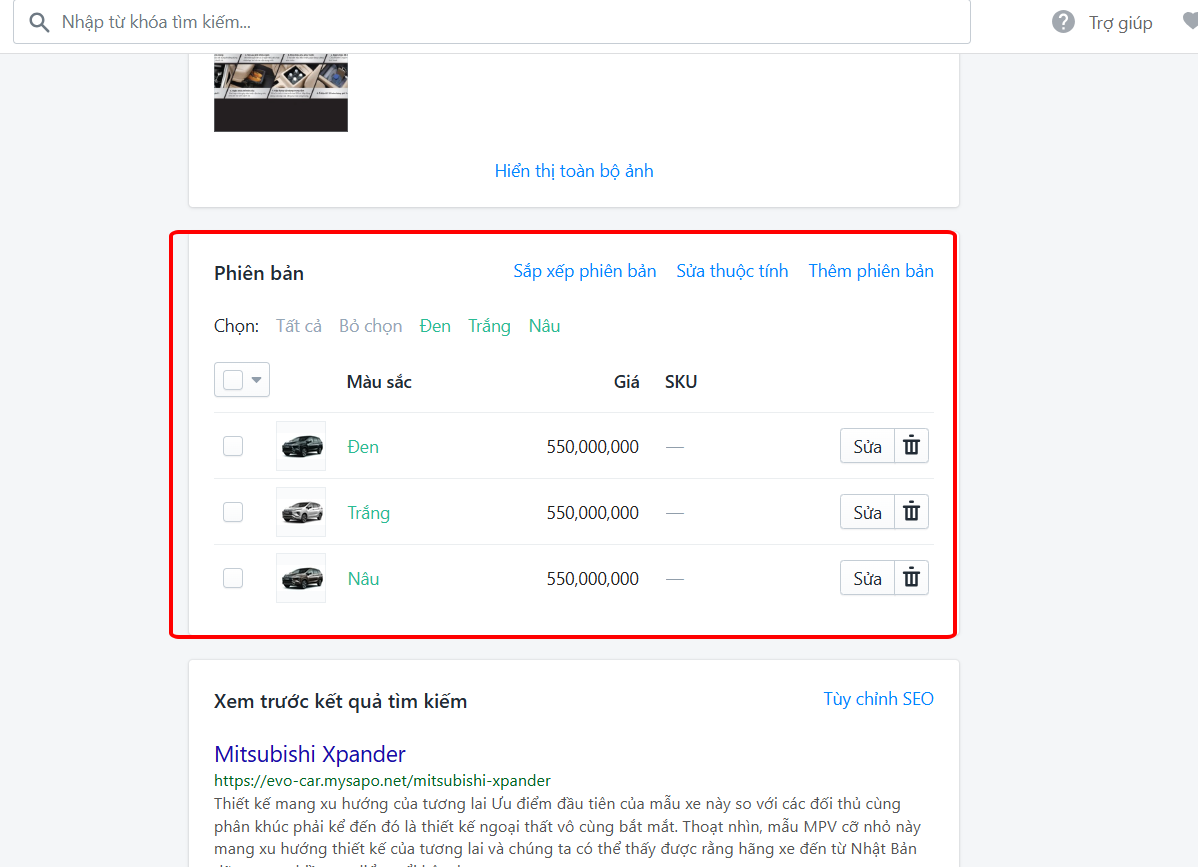Image resolution: width=1198 pixels, height=867 pixels.
Task: Click Hiển thị toàn bộ ảnh link
Action: point(574,171)
